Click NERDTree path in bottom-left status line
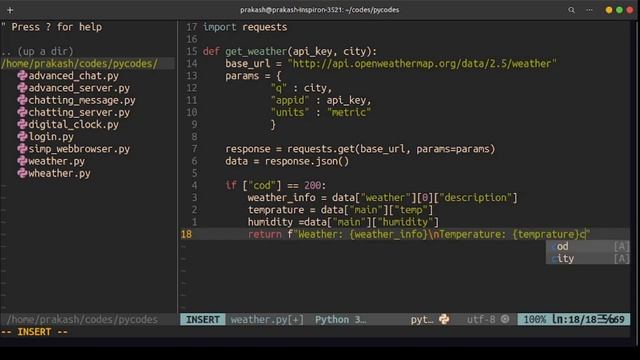The height and width of the screenshot is (360, 640). 82,319
